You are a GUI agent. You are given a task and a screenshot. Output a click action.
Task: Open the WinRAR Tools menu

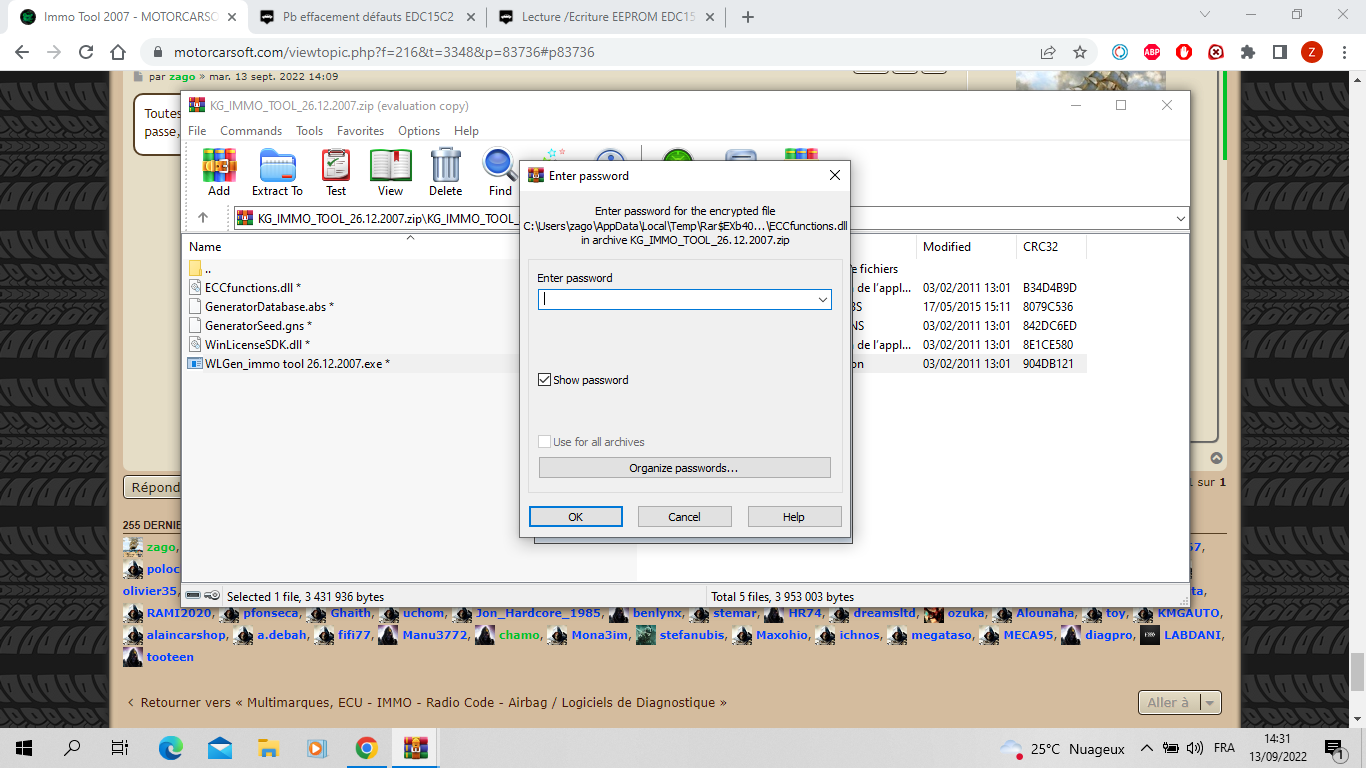309,131
